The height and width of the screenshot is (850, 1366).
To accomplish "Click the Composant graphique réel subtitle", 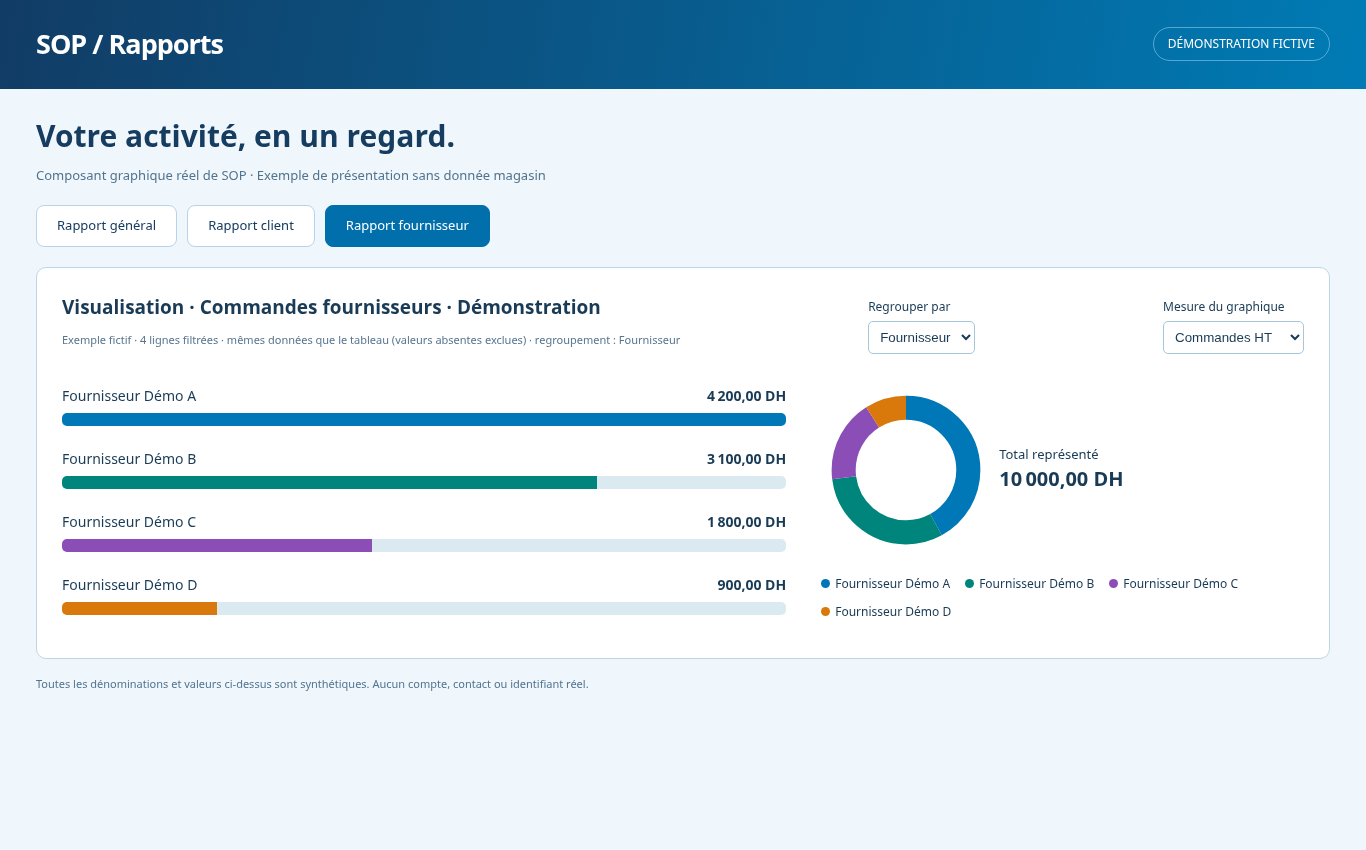I will tap(291, 175).
